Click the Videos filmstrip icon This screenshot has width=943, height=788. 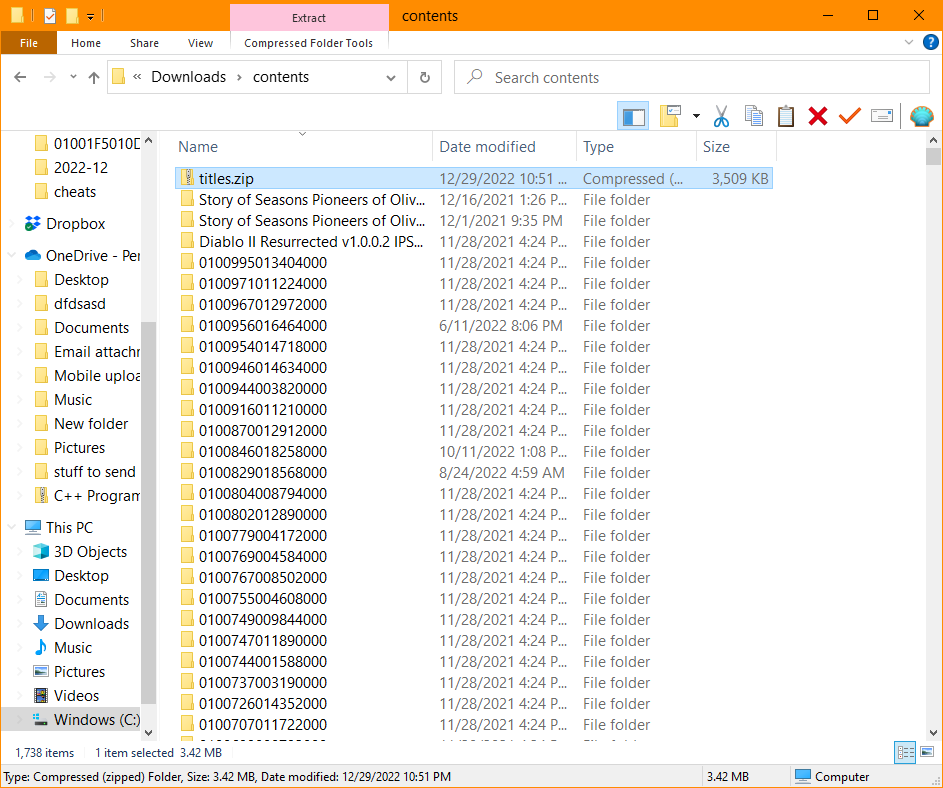(x=40, y=696)
